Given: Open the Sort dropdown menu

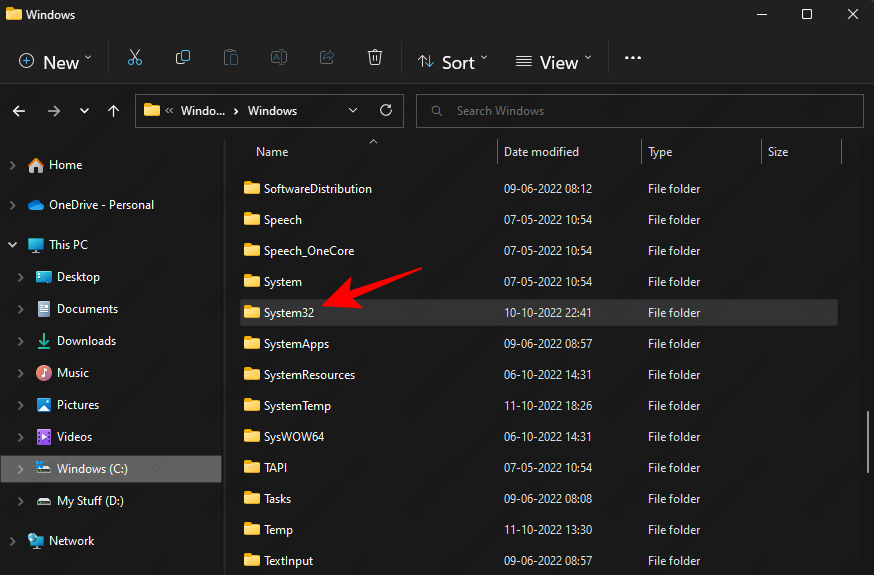Looking at the screenshot, I should [452, 62].
